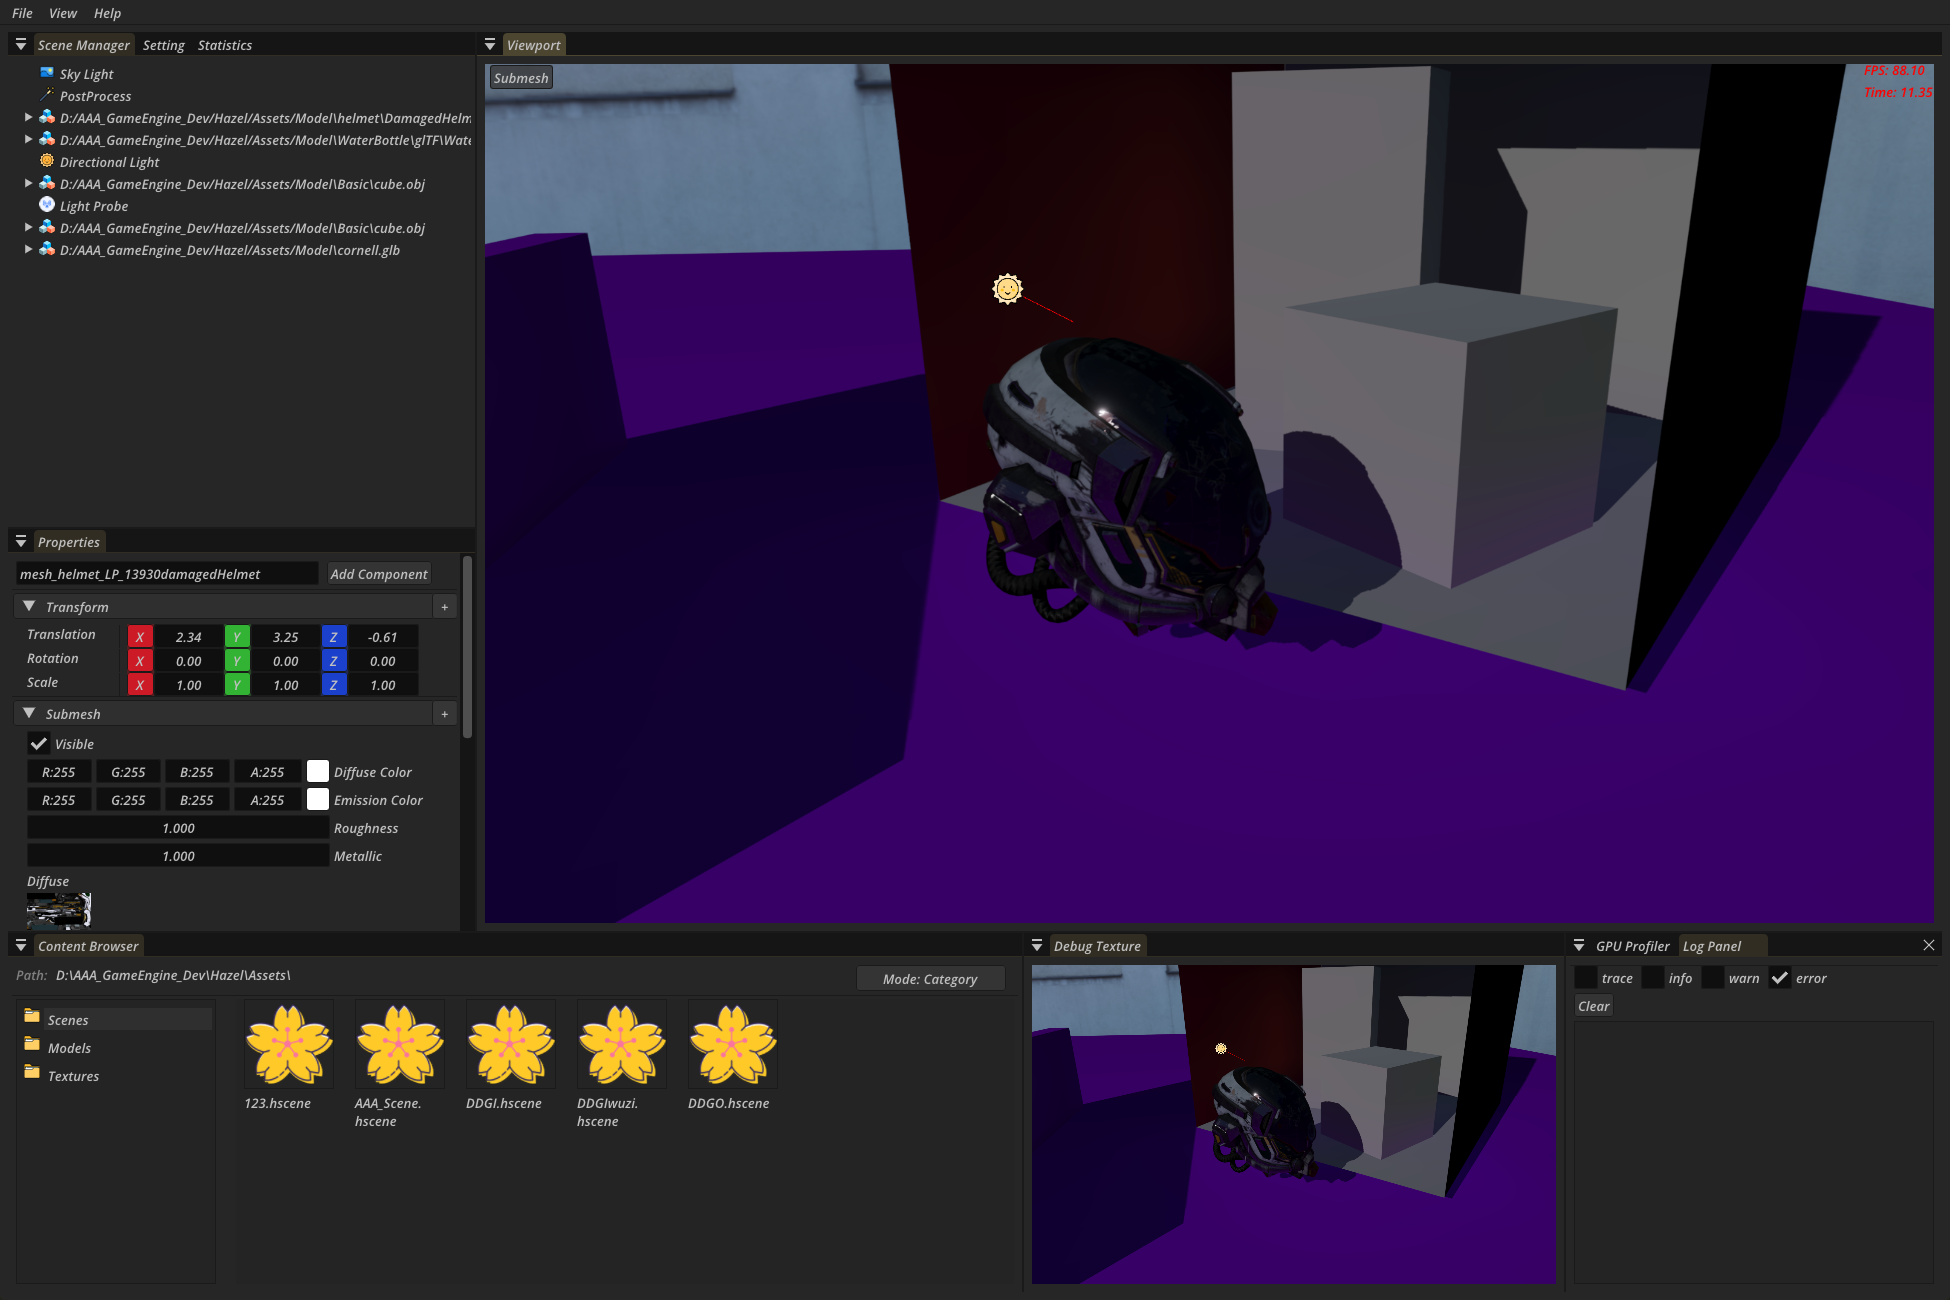Collapse the Transform component section
The width and height of the screenshot is (1950, 1300).
click(29, 607)
